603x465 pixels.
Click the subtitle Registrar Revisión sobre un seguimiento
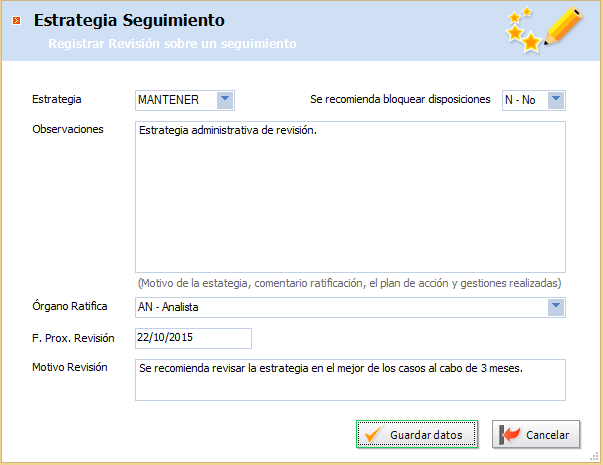pos(172,43)
